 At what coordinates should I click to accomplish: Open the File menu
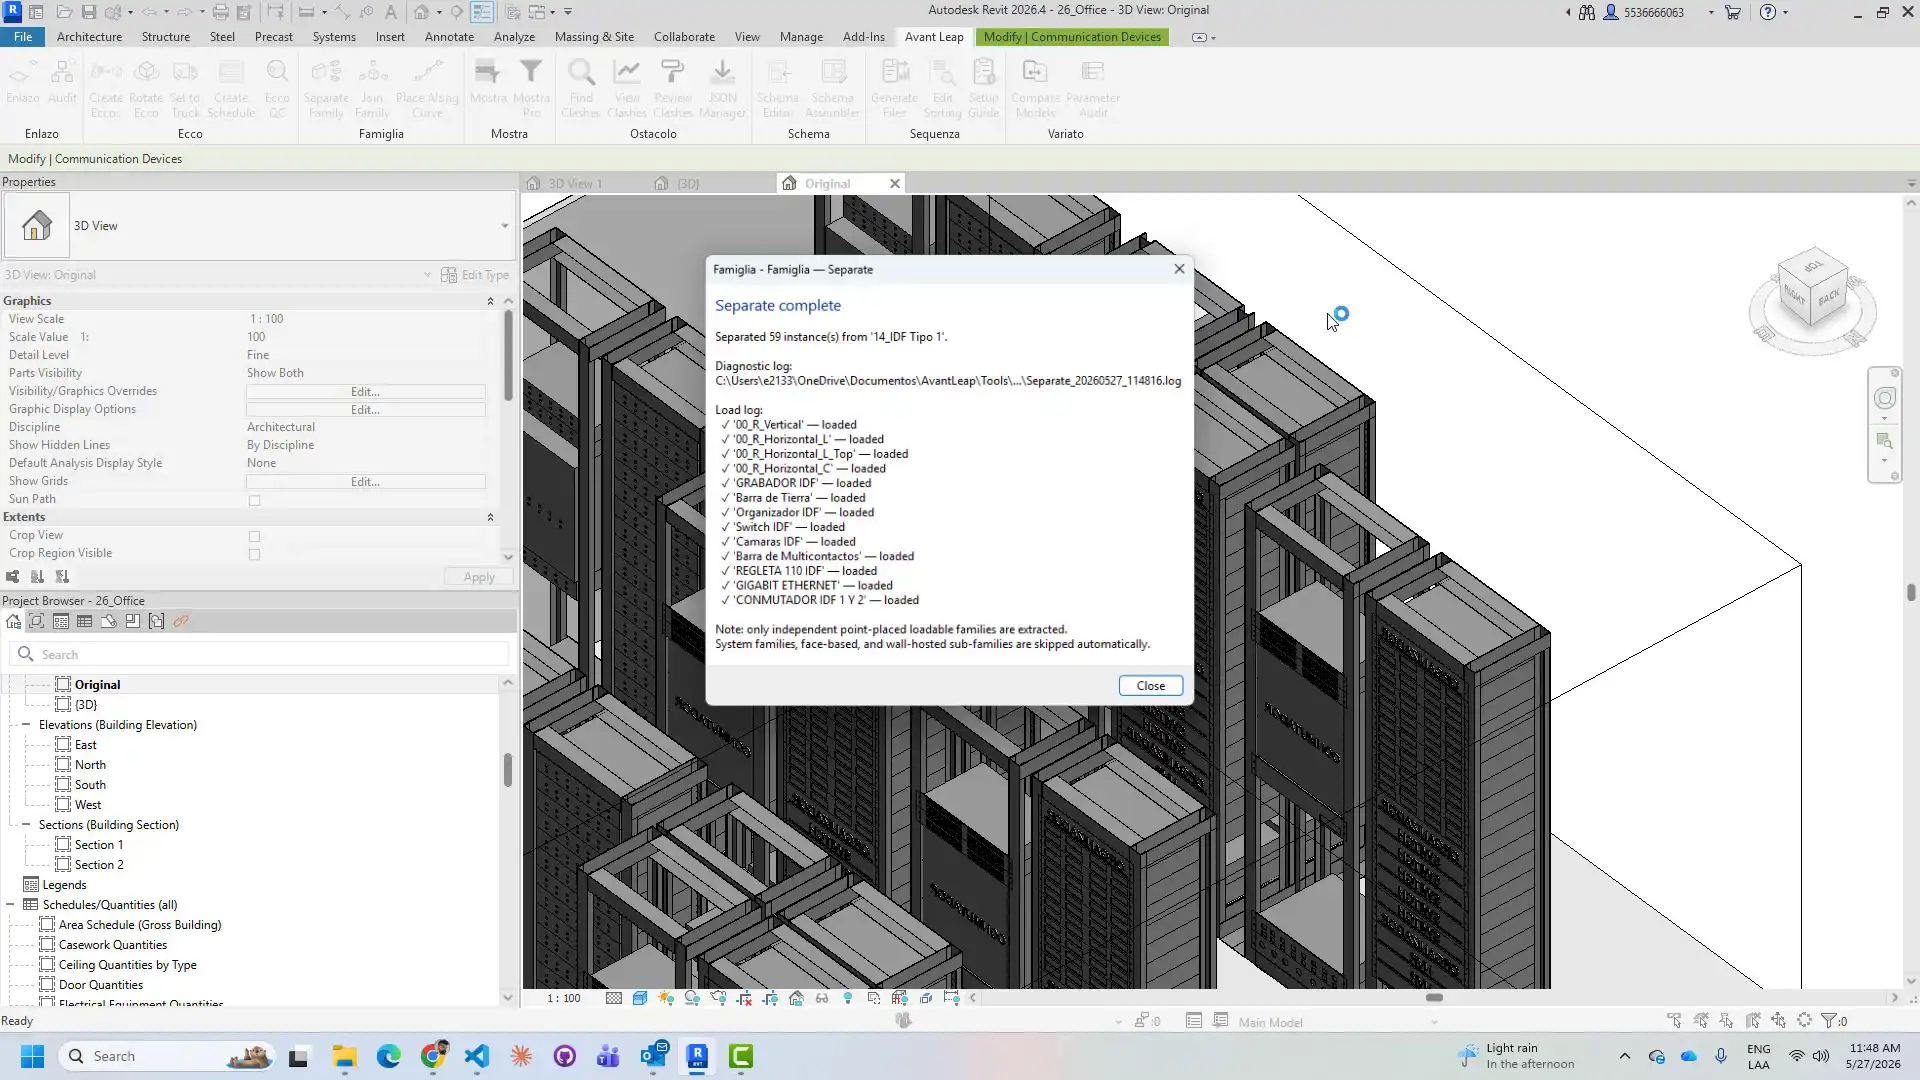pos(23,37)
